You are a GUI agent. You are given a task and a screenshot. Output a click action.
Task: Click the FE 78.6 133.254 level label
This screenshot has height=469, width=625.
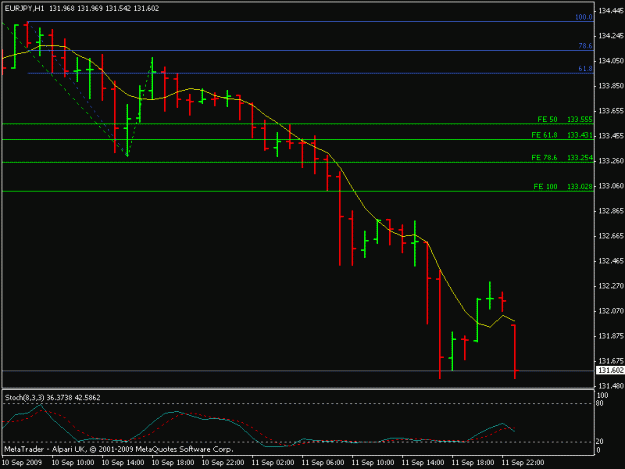562,158
